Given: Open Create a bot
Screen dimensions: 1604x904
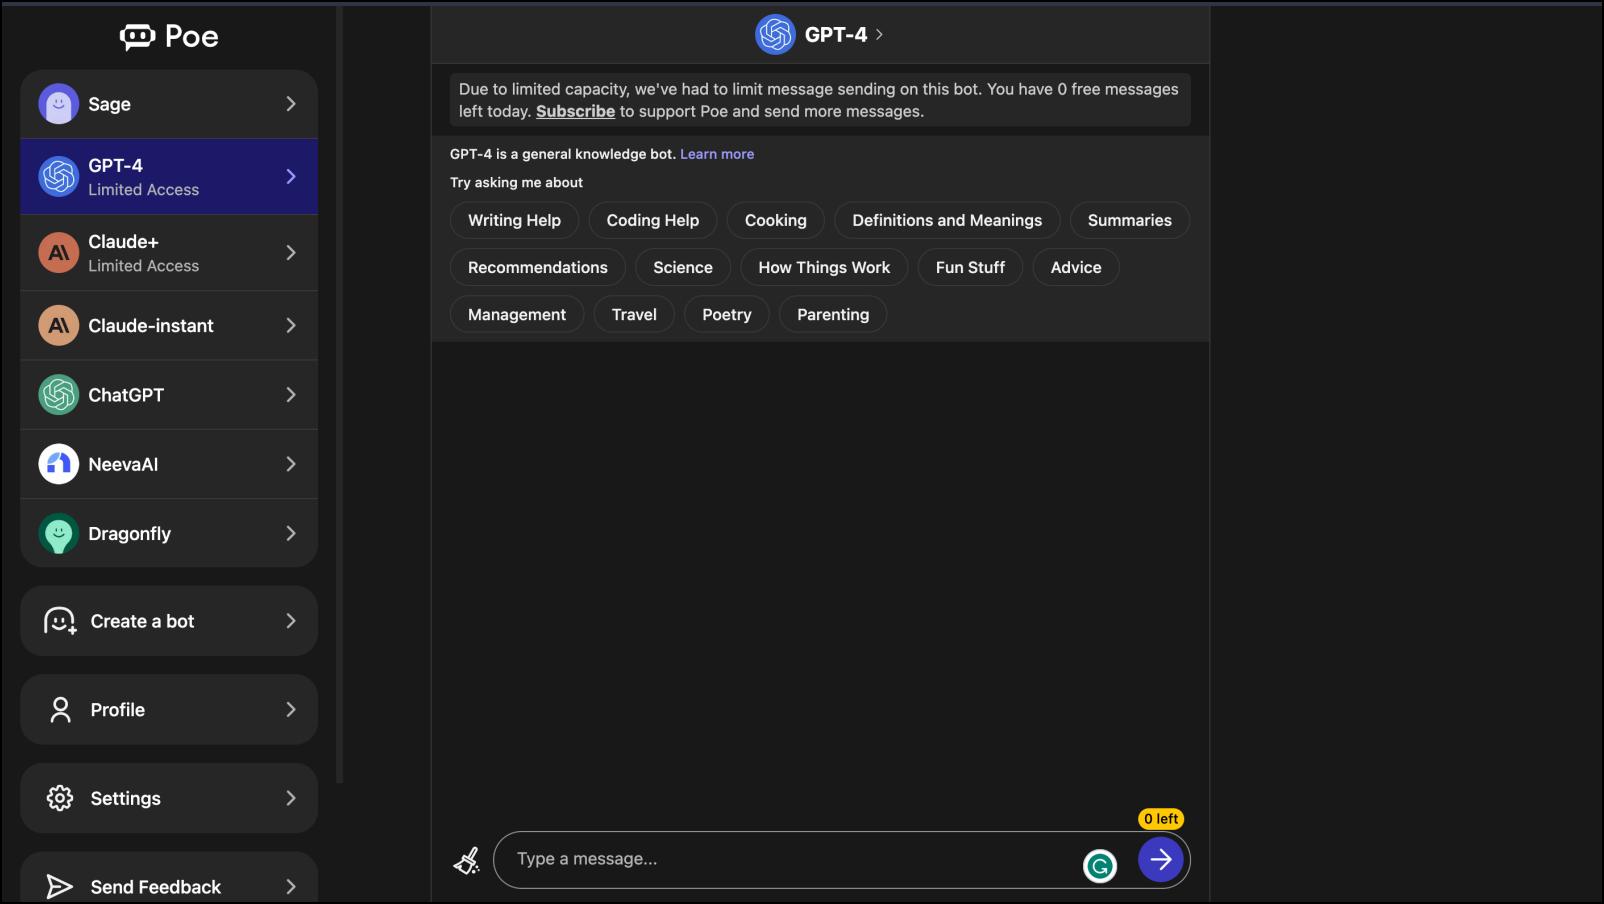Looking at the screenshot, I should (169, 621).
